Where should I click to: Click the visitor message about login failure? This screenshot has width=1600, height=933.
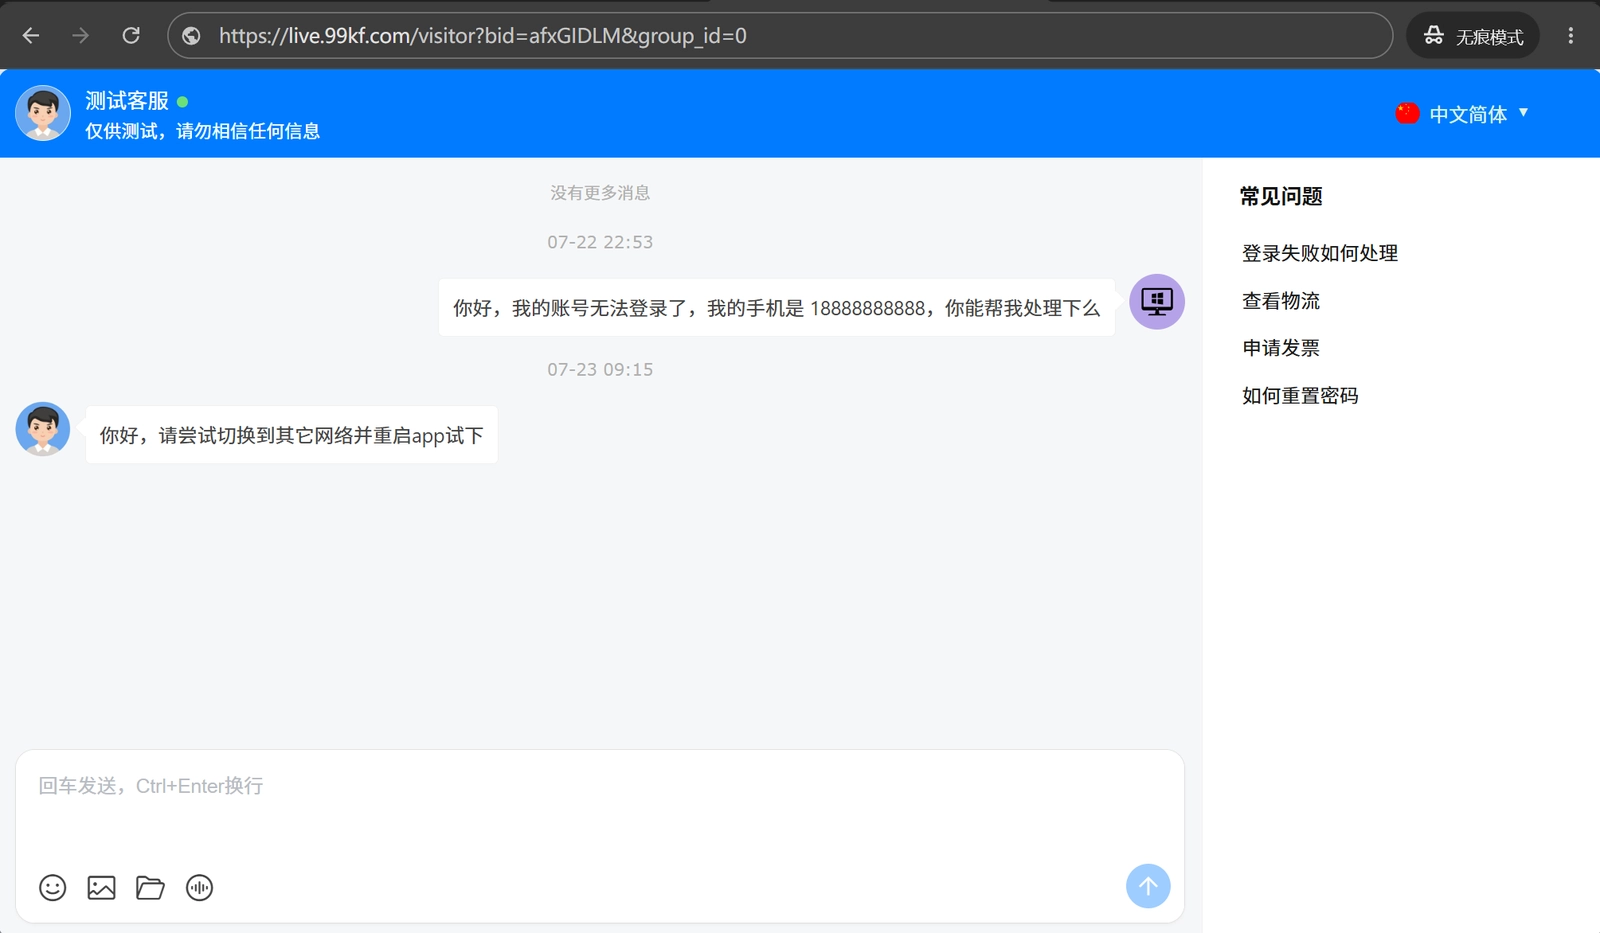pyautogui.click(x=777, y=308)
